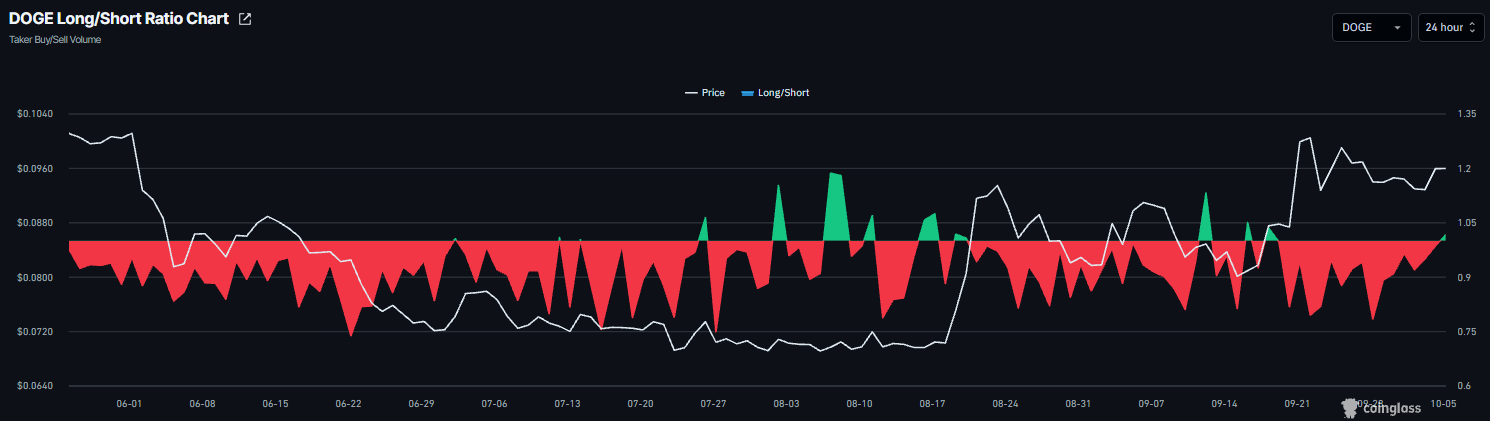Toggle the Long/Short series in the legend
Viewport: 1490px width, 421px height.
(775, 93)
